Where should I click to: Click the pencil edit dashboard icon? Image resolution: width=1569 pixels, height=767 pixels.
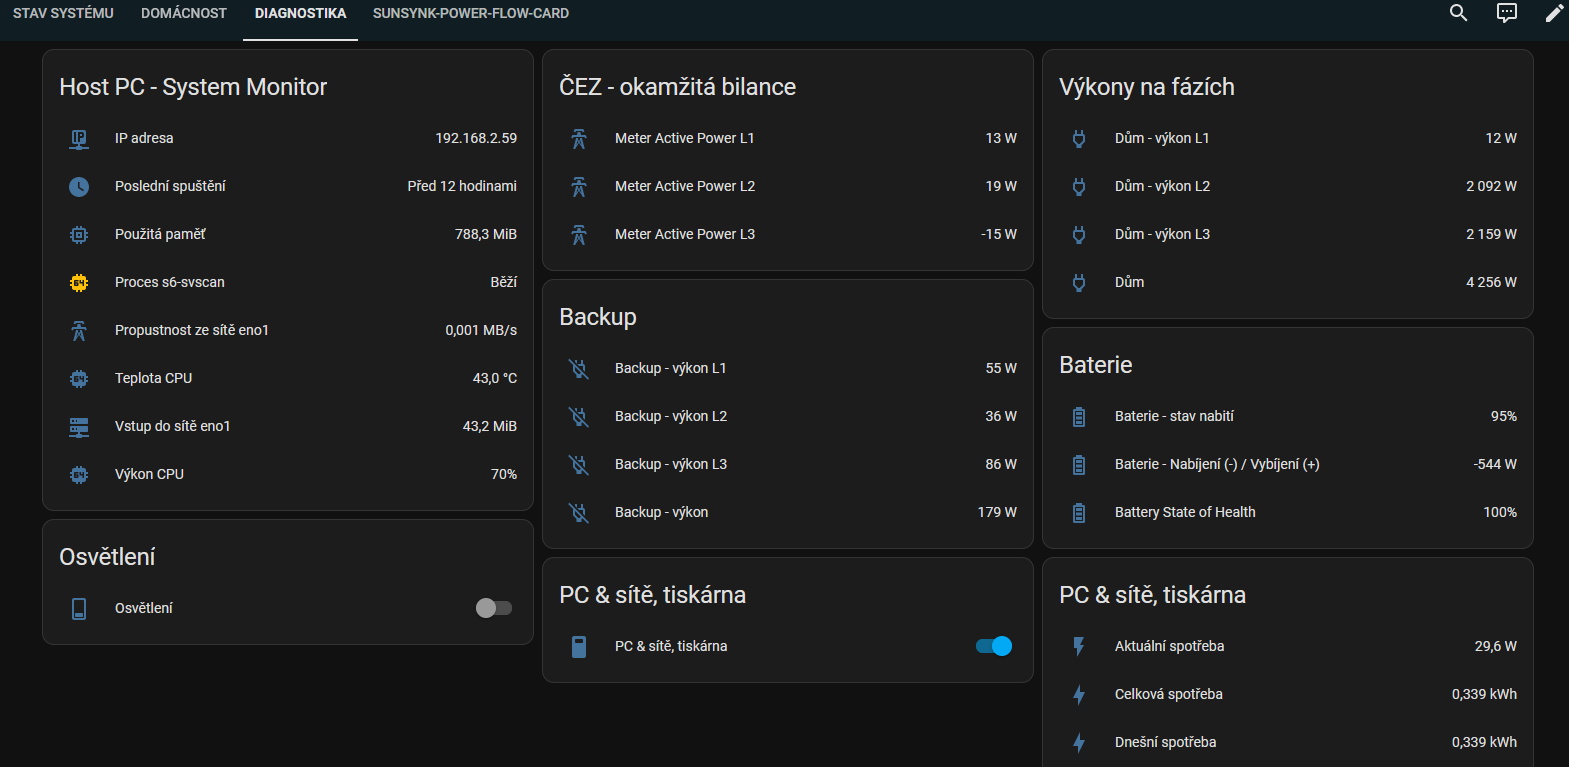[1553, 13]
